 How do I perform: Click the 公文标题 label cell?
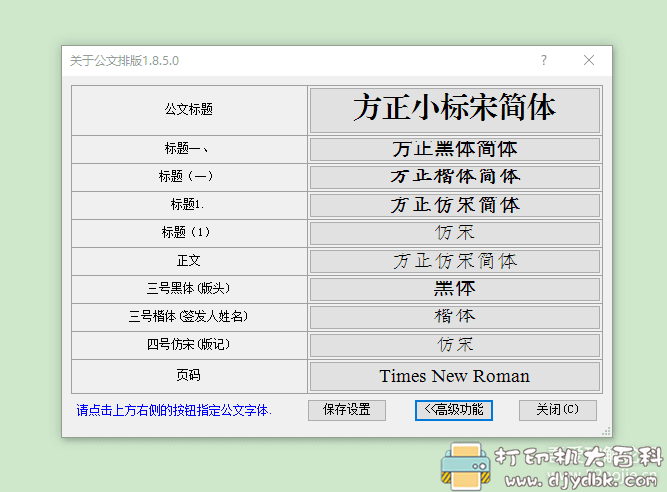(189, 110)
